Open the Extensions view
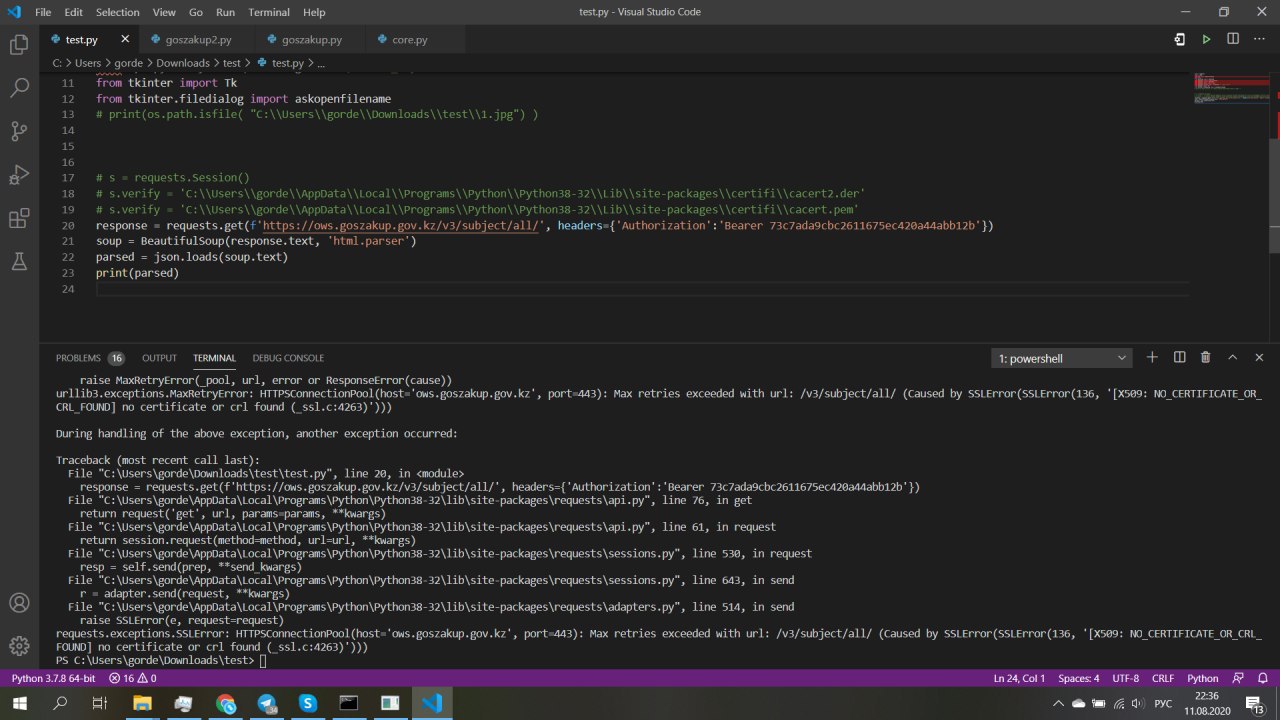The width and height of the screenshot is (1280, 720). pyautogui.click(x=19, y=218)
